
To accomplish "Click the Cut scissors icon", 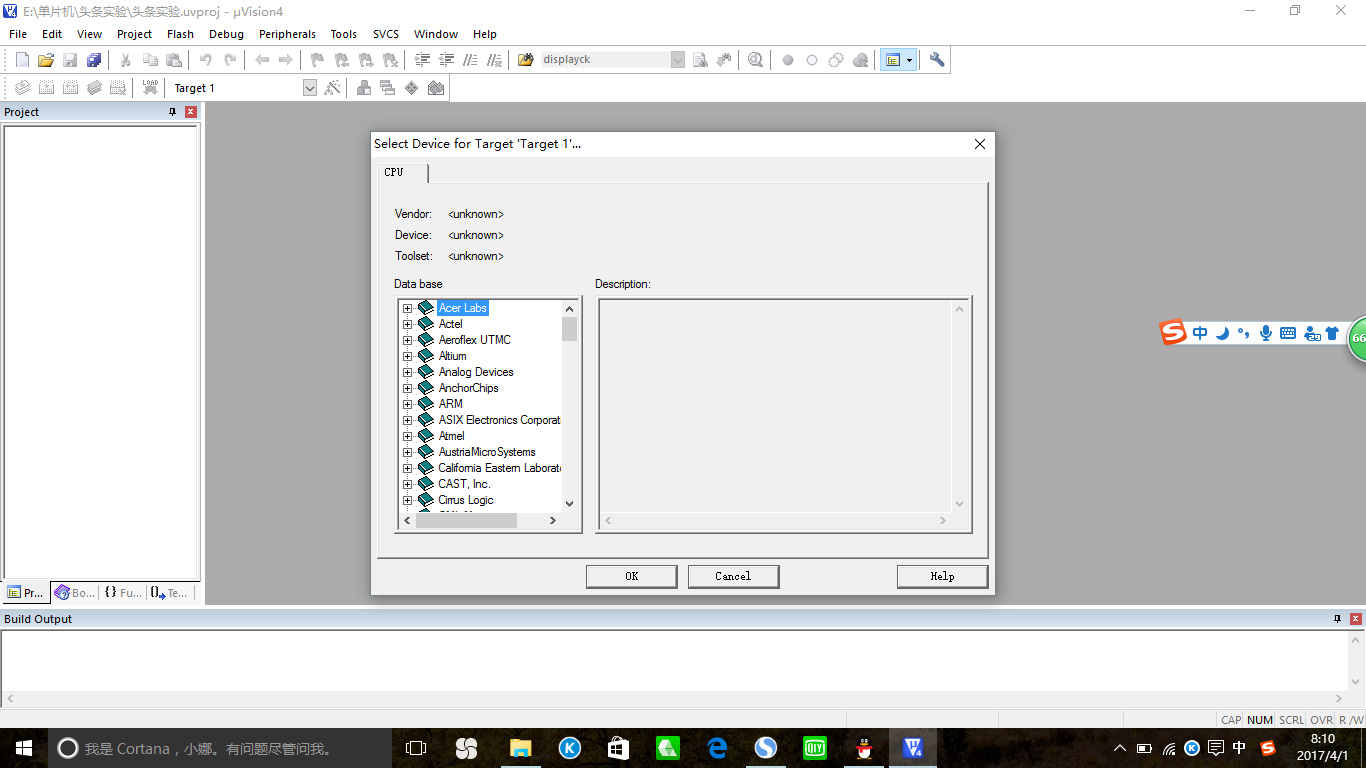I will 126,60.
